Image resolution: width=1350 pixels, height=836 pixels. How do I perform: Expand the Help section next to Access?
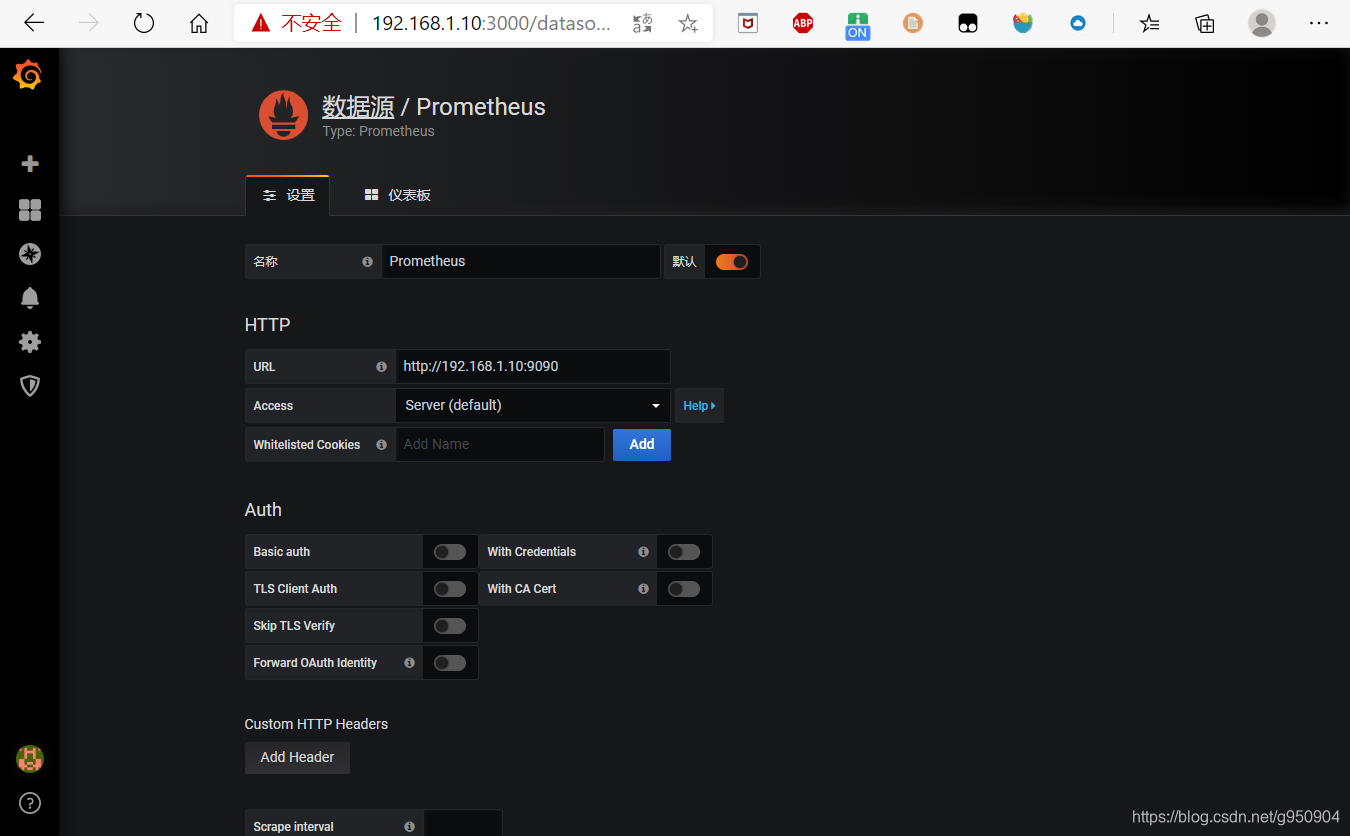pos(699,406)
